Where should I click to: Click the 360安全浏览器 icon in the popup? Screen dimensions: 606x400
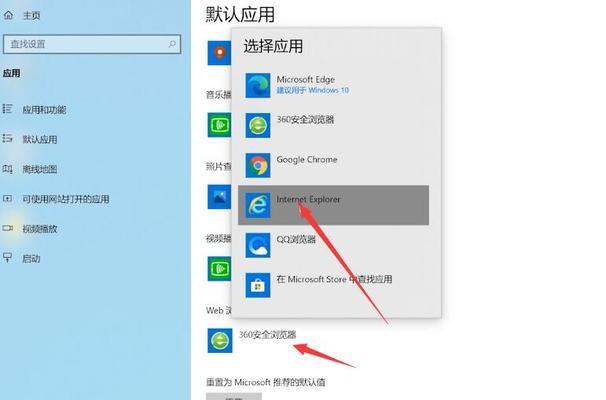point(258,125)
